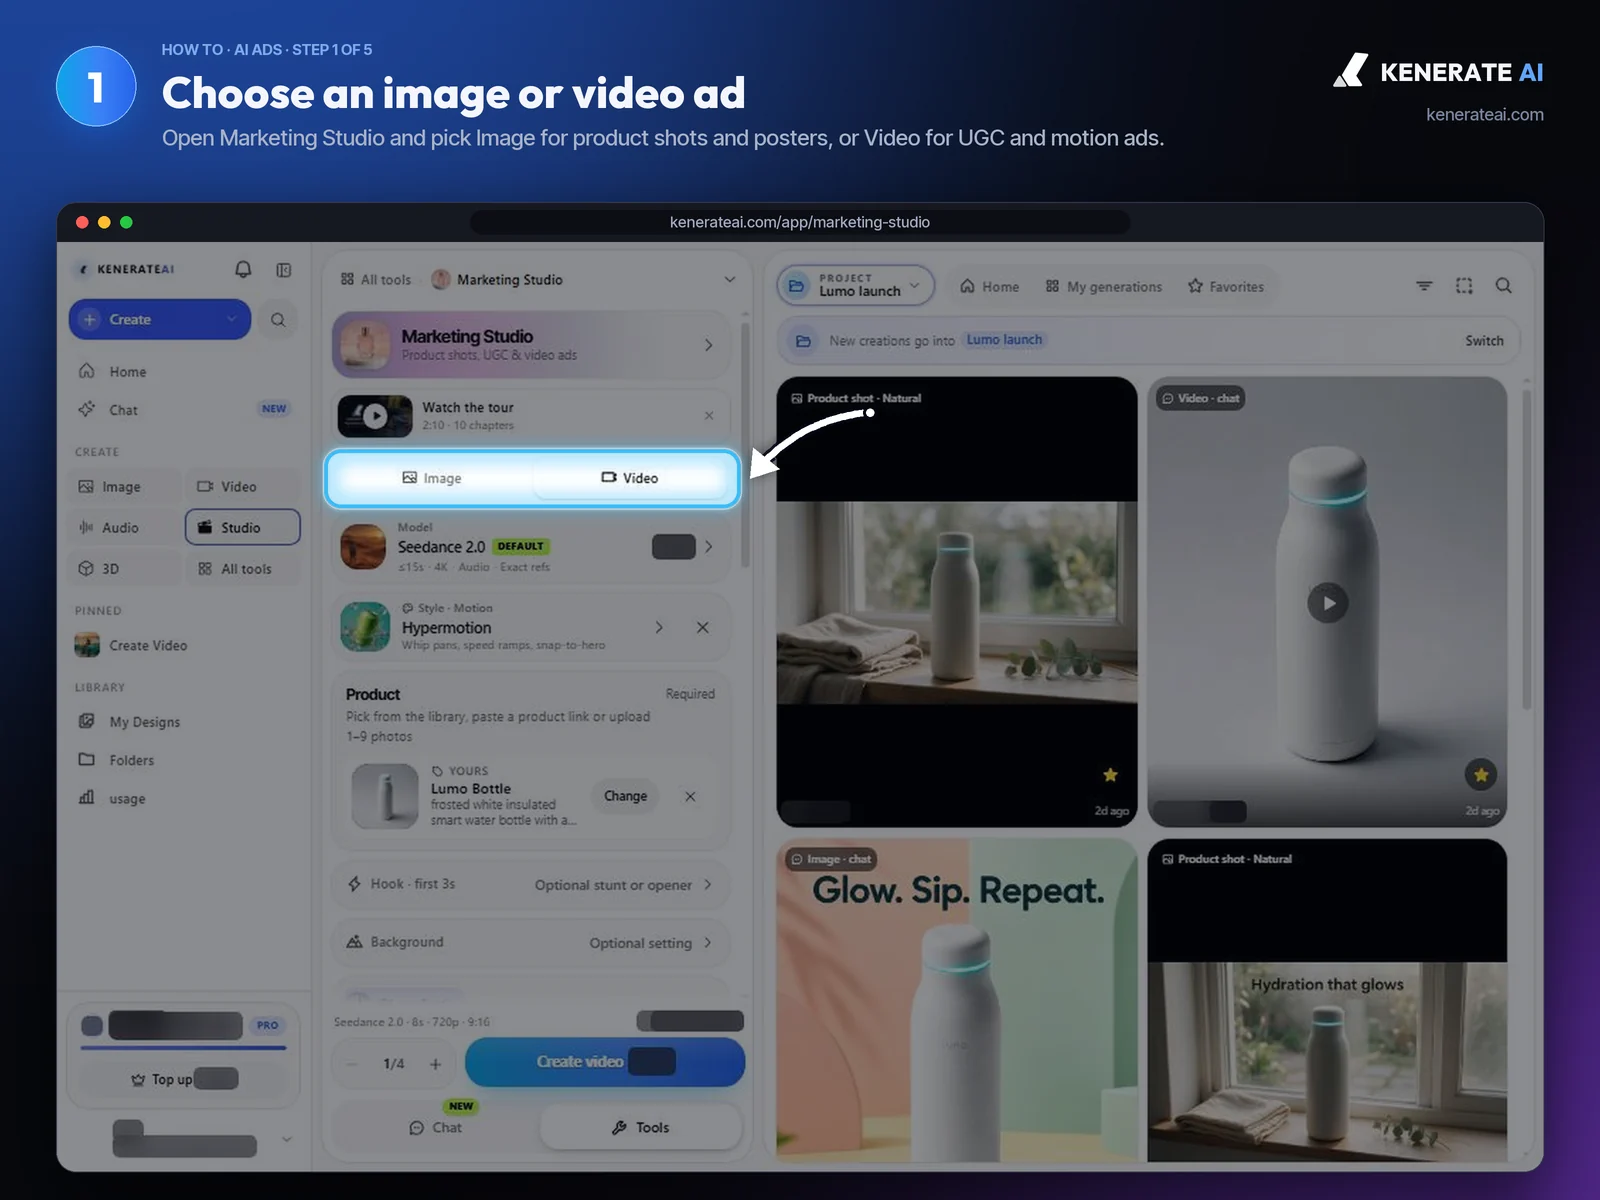Toggle star on the Video chat bottle card
The width and height of the screenshot is (1600, 1200).
pos(1481,775)
